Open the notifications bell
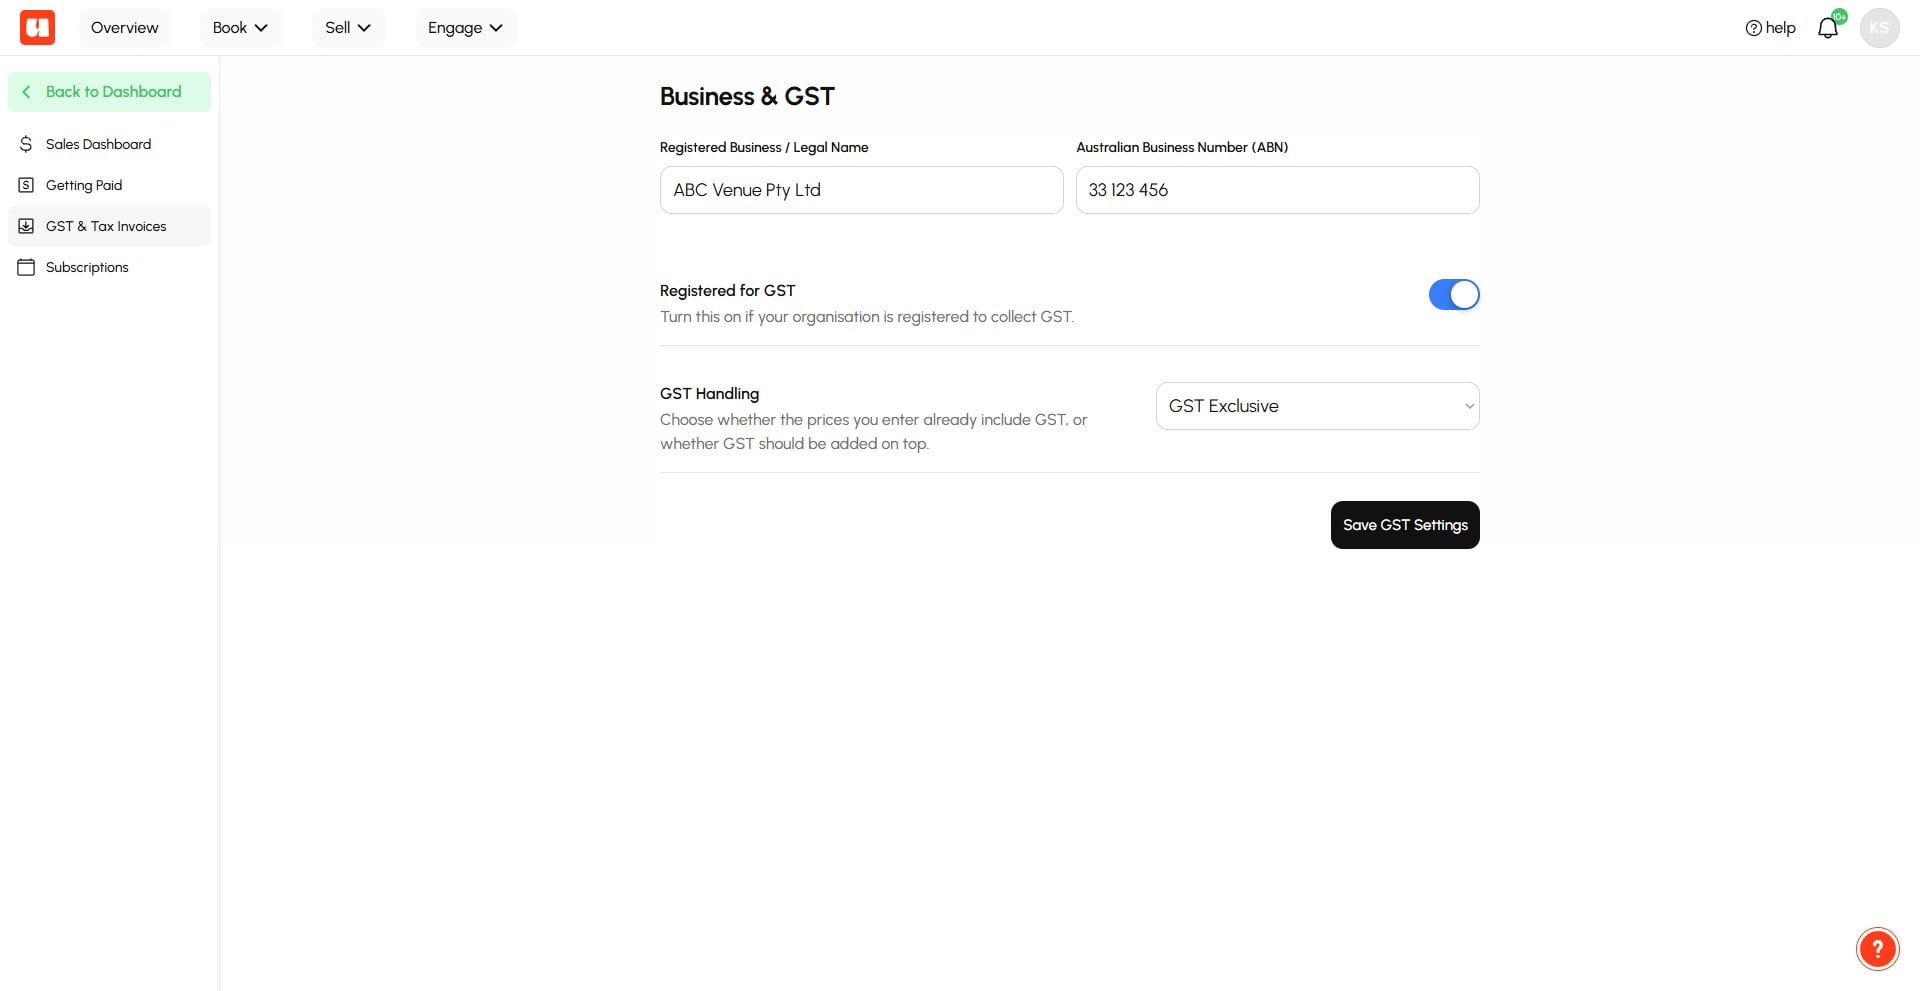 pos(1828,28)
